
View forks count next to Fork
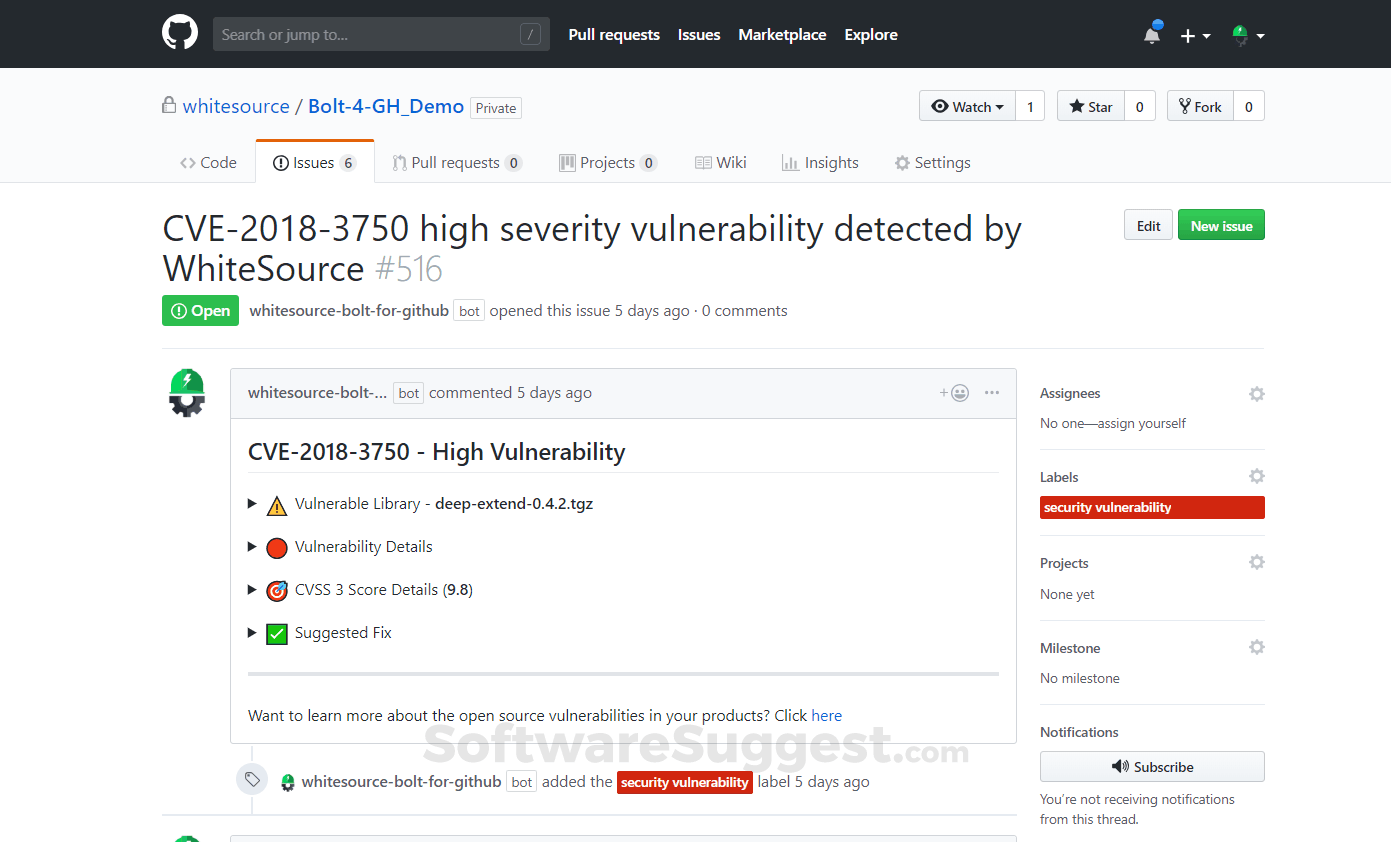(1249, 106)
